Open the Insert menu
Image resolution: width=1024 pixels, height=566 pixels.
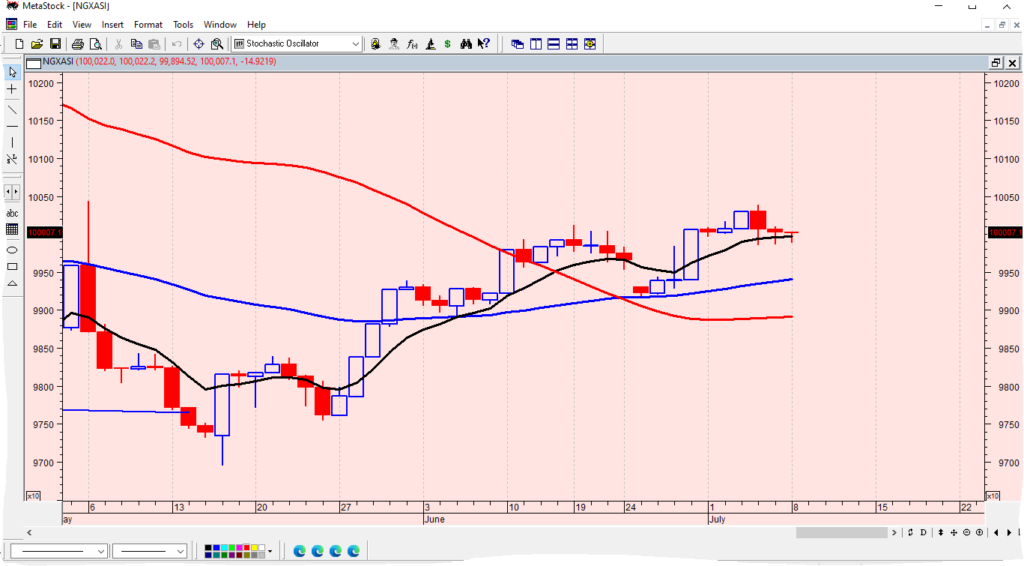point(113,24)
